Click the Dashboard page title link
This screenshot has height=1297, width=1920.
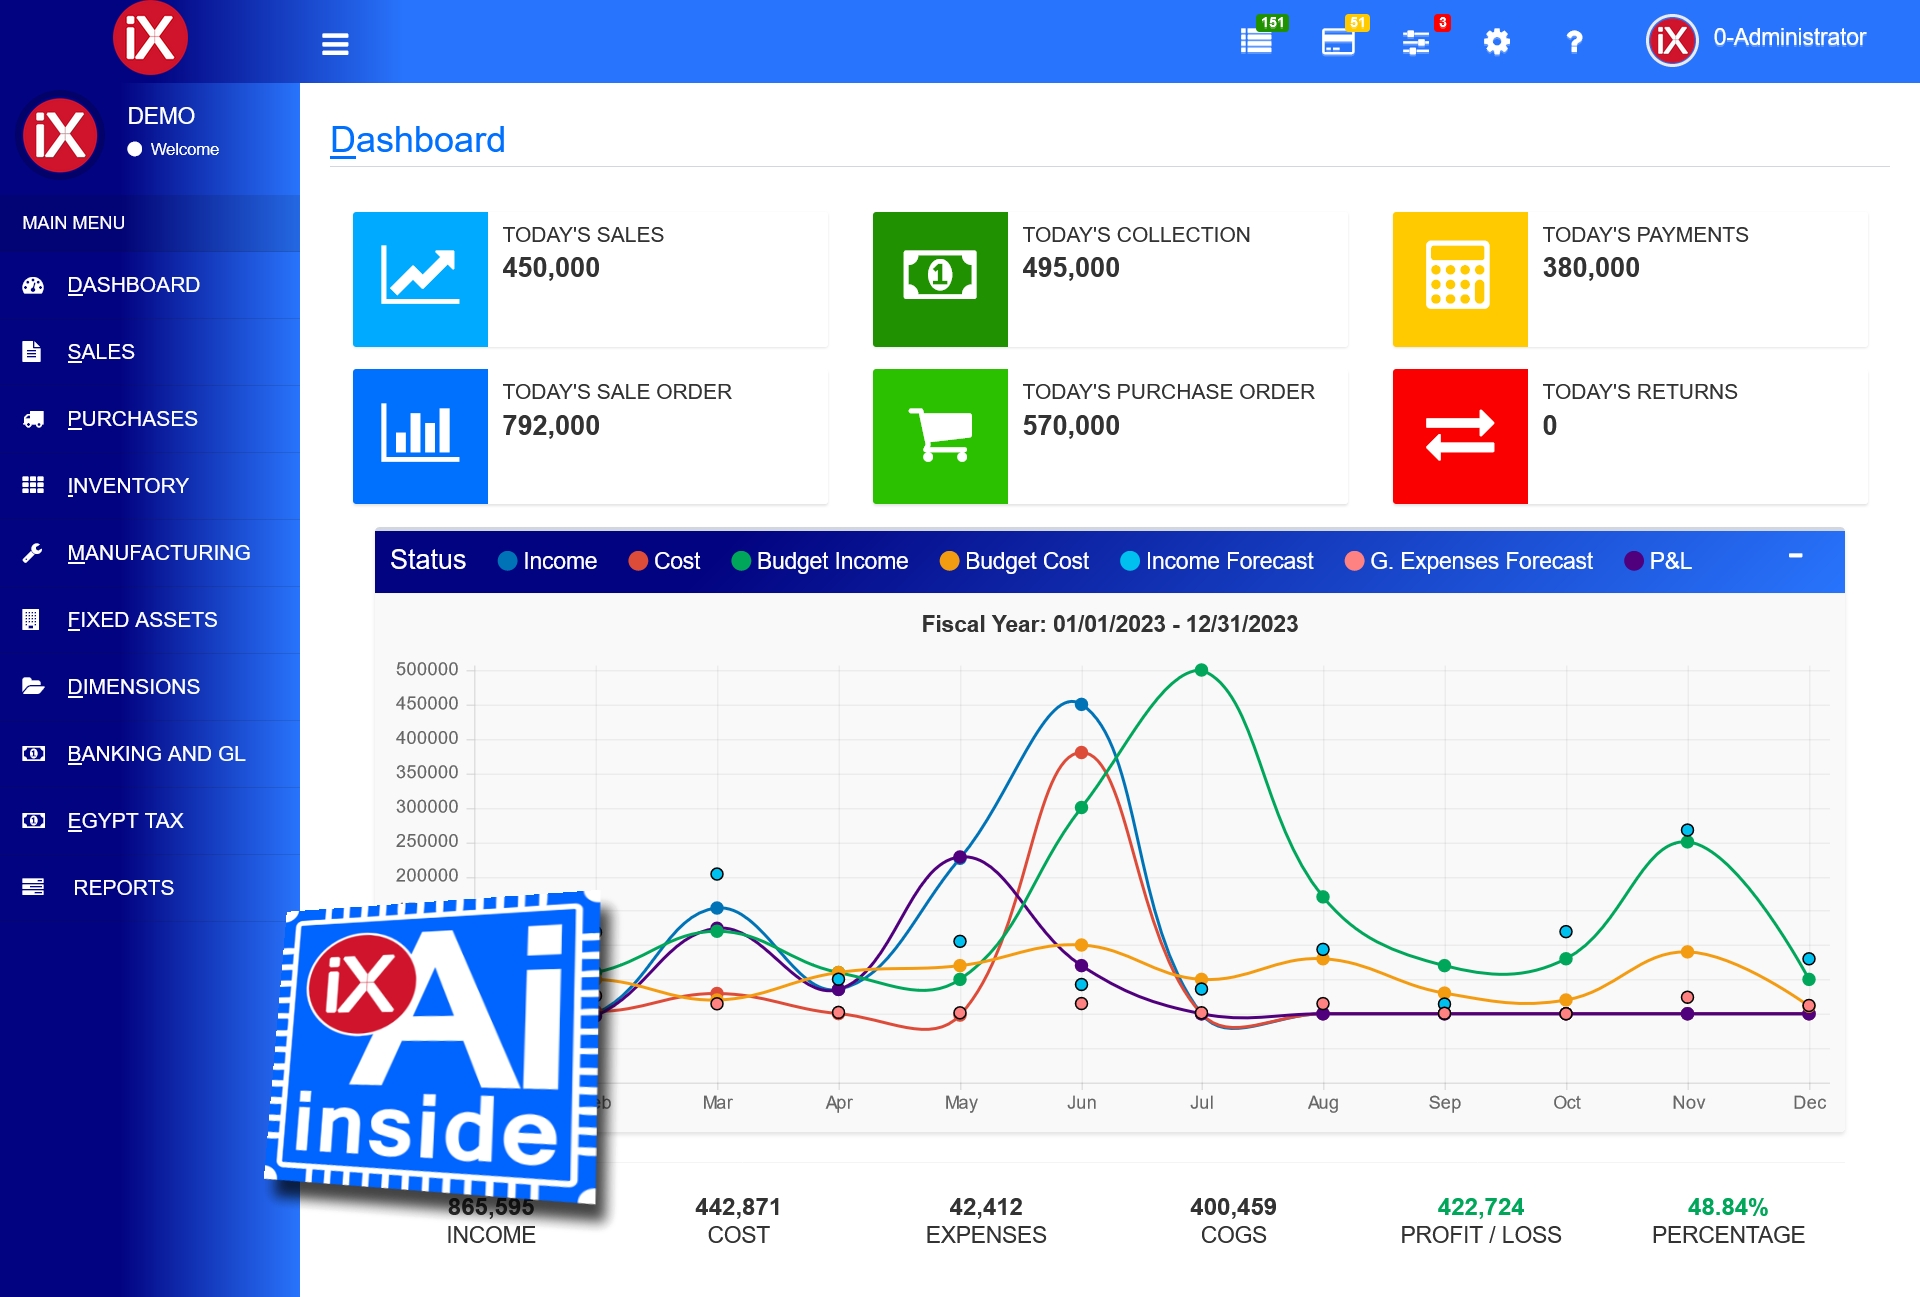pos(417,140)
